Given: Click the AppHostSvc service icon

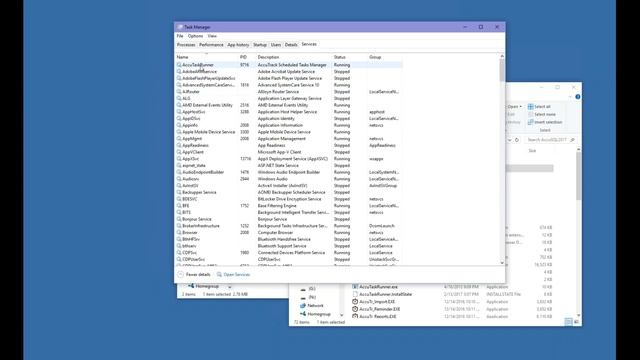Looking at the screenshot, I should coord(179,112).
